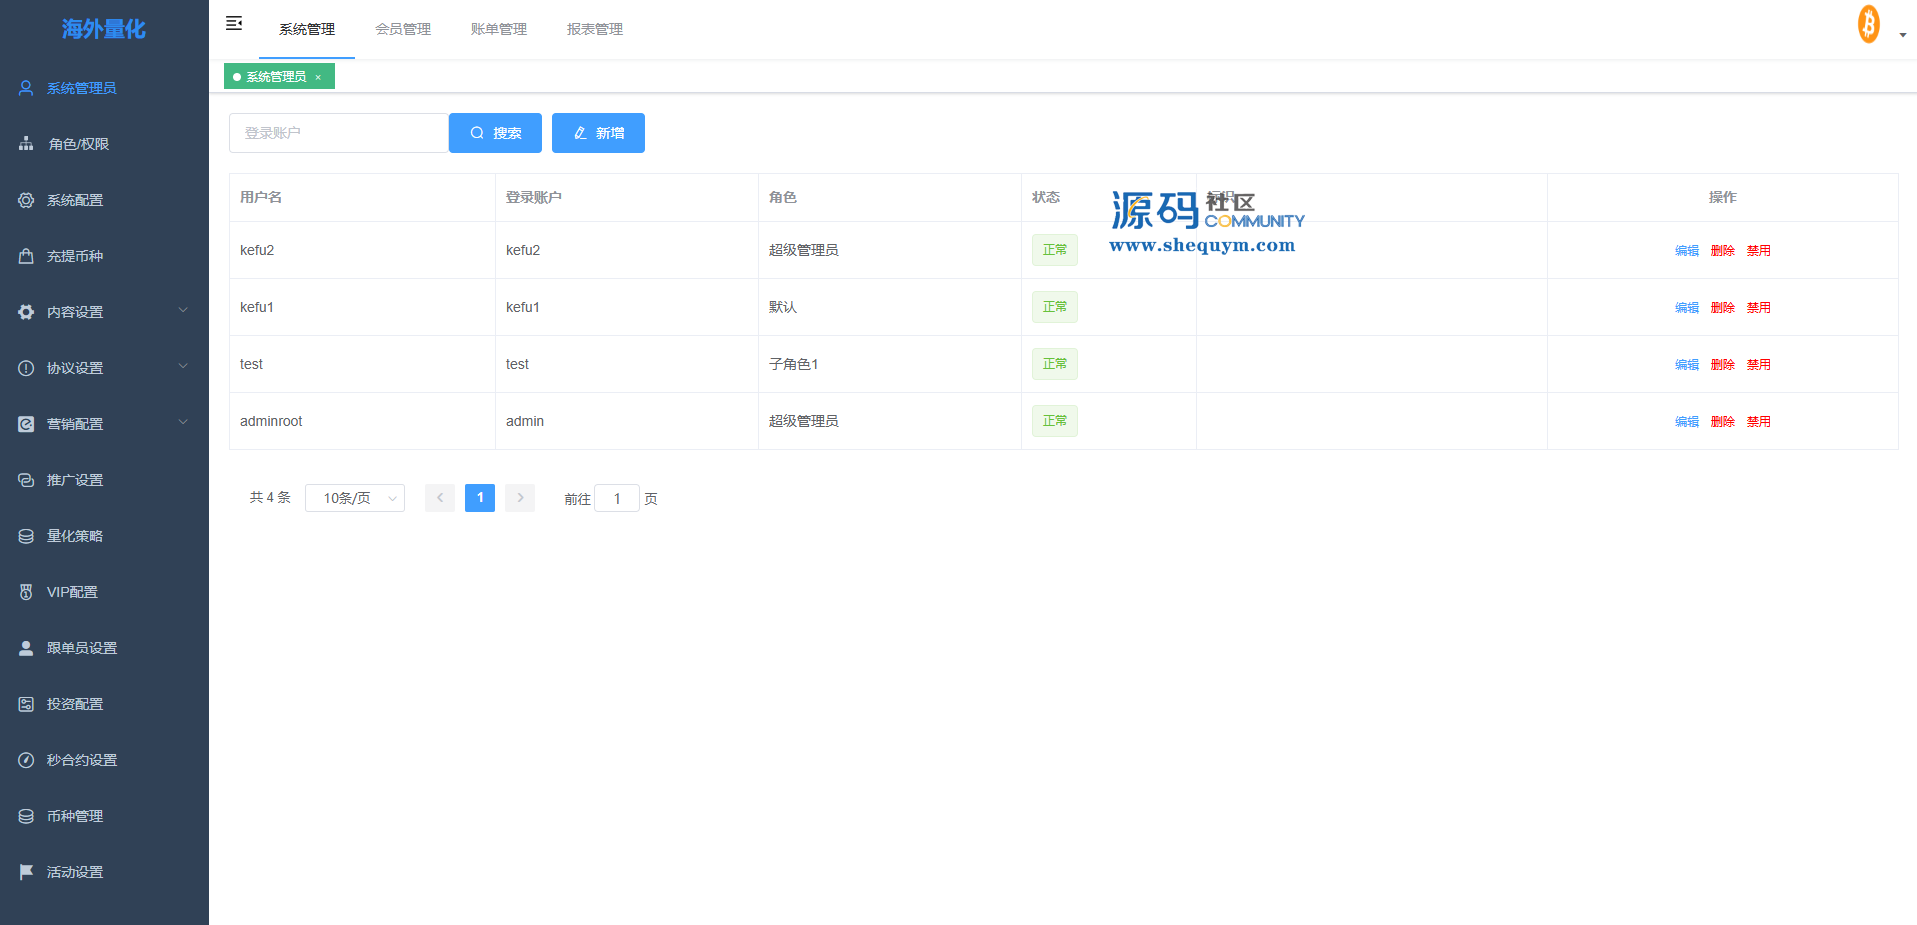Open 秒合约设置 in the sidebar
1917x925 pixels.
pos(82,760)
